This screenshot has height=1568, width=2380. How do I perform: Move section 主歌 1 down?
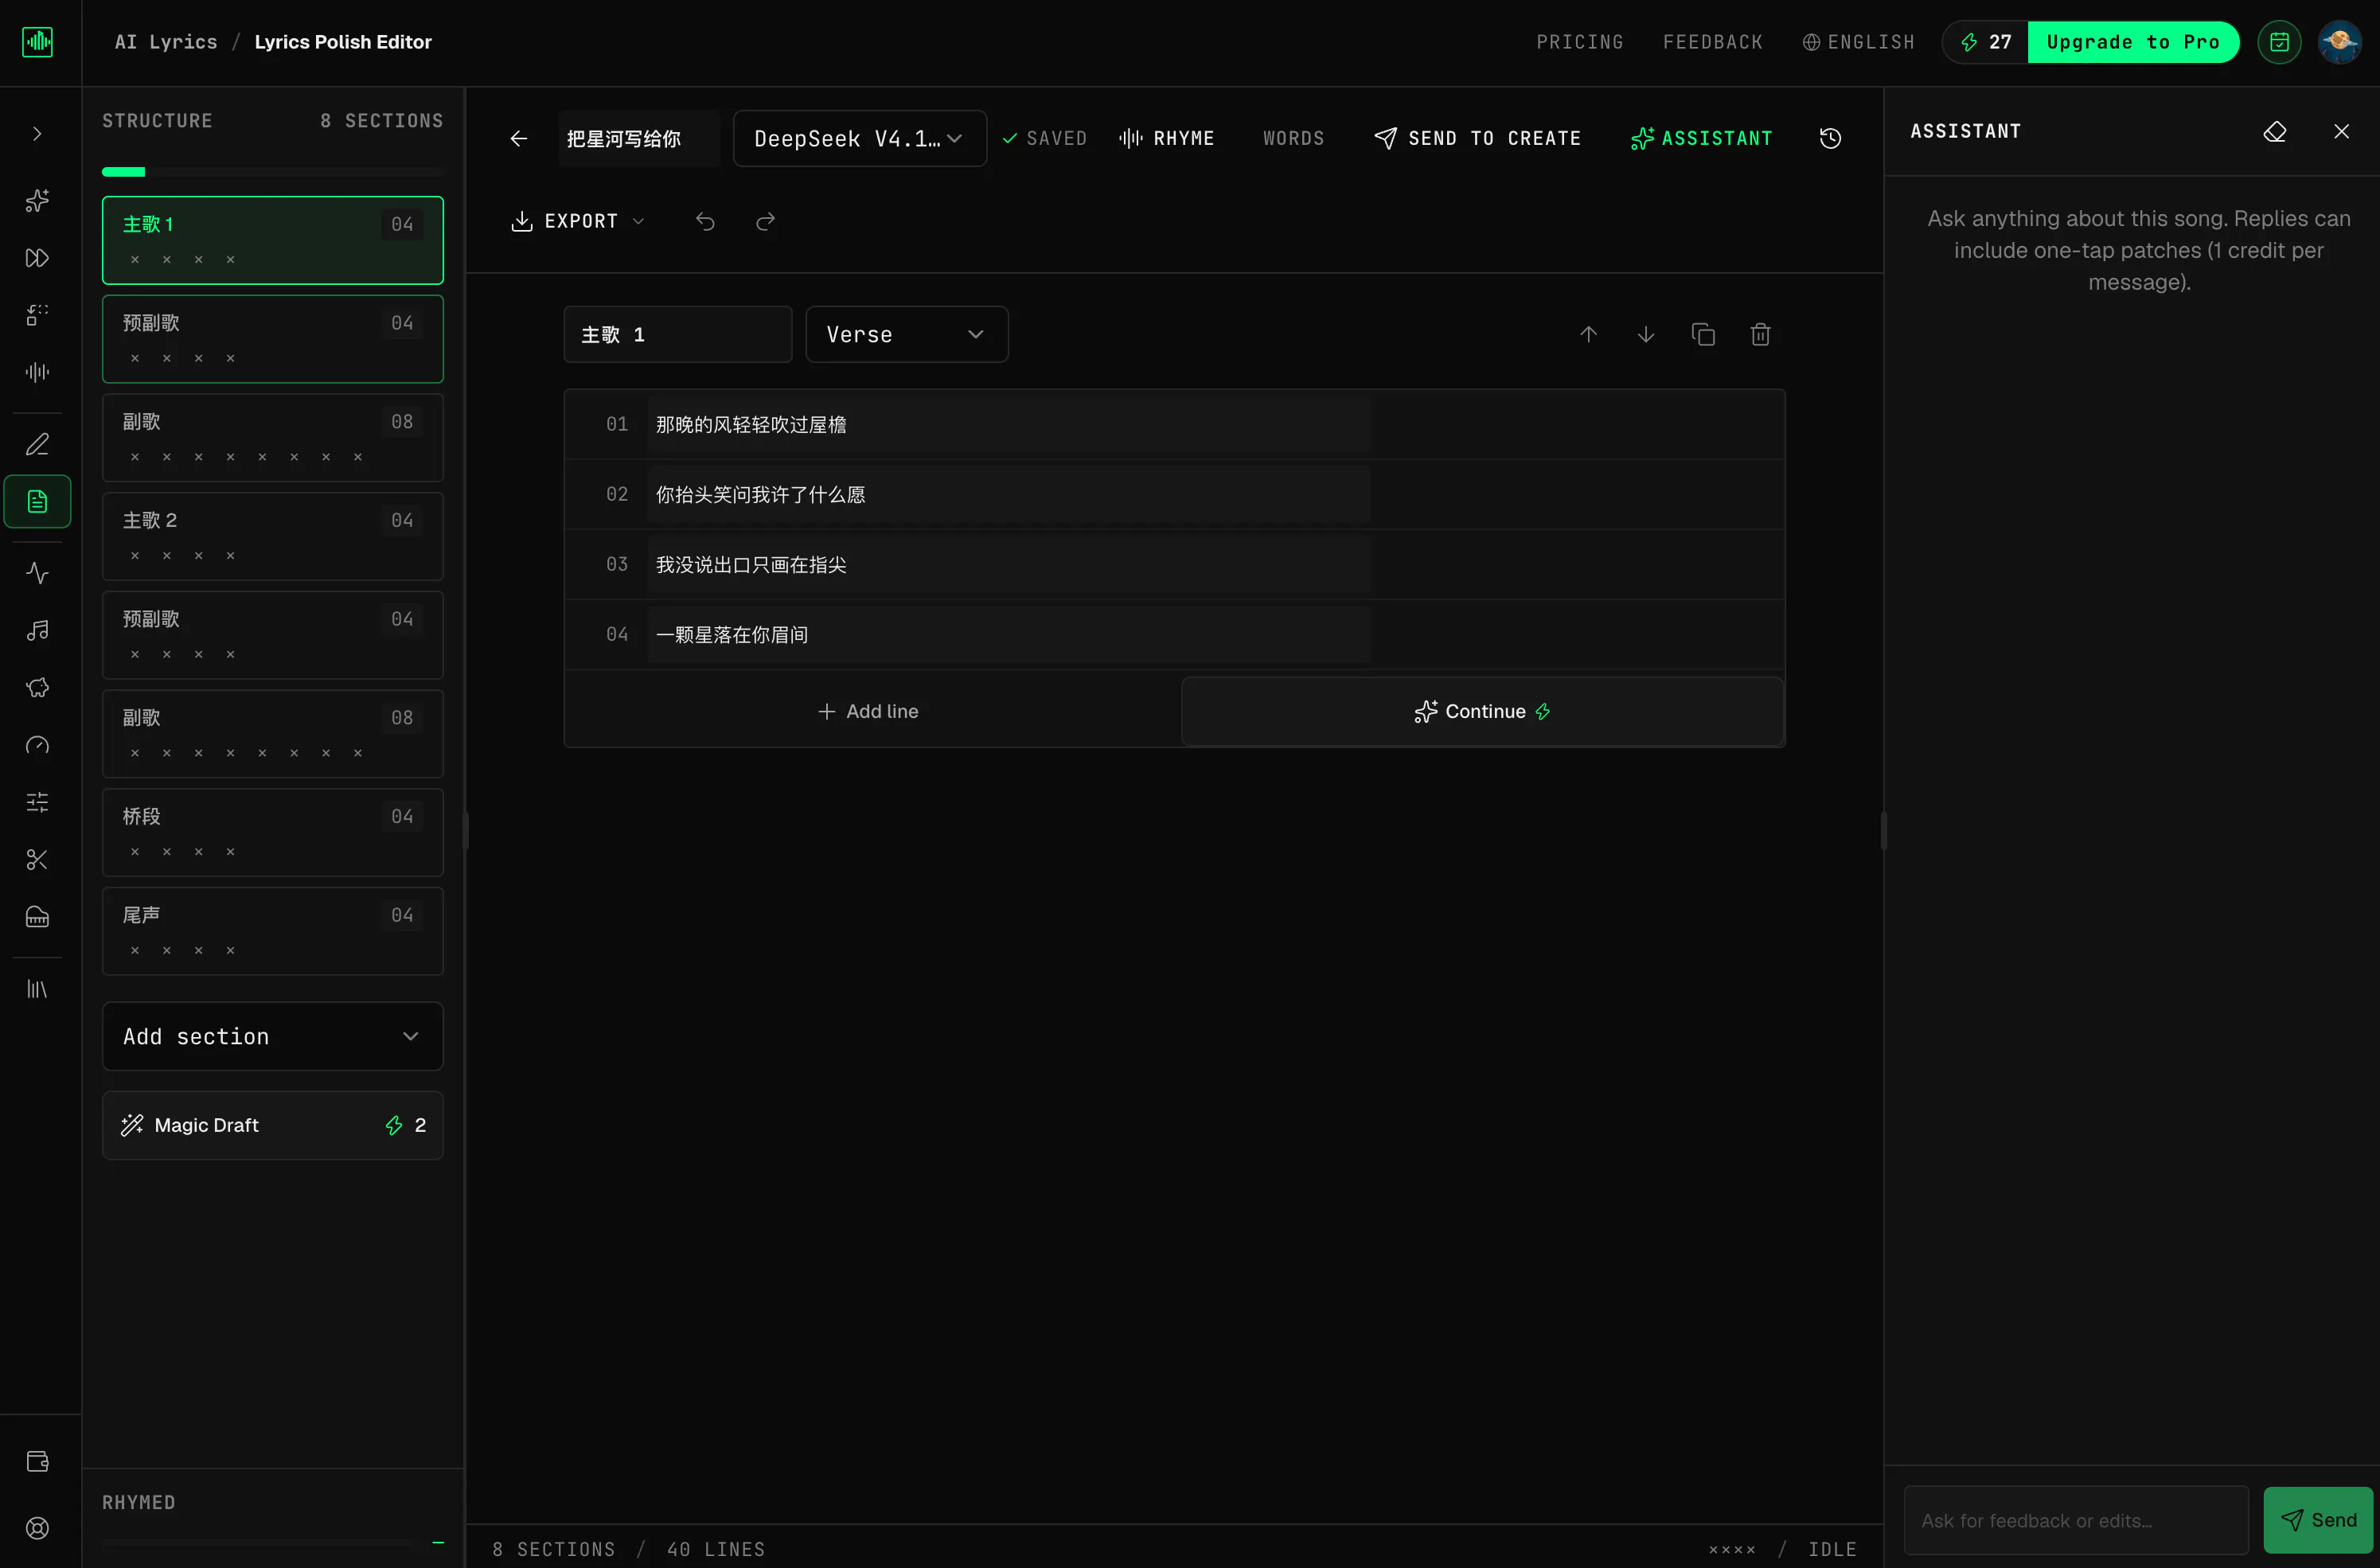[1645, 334]
